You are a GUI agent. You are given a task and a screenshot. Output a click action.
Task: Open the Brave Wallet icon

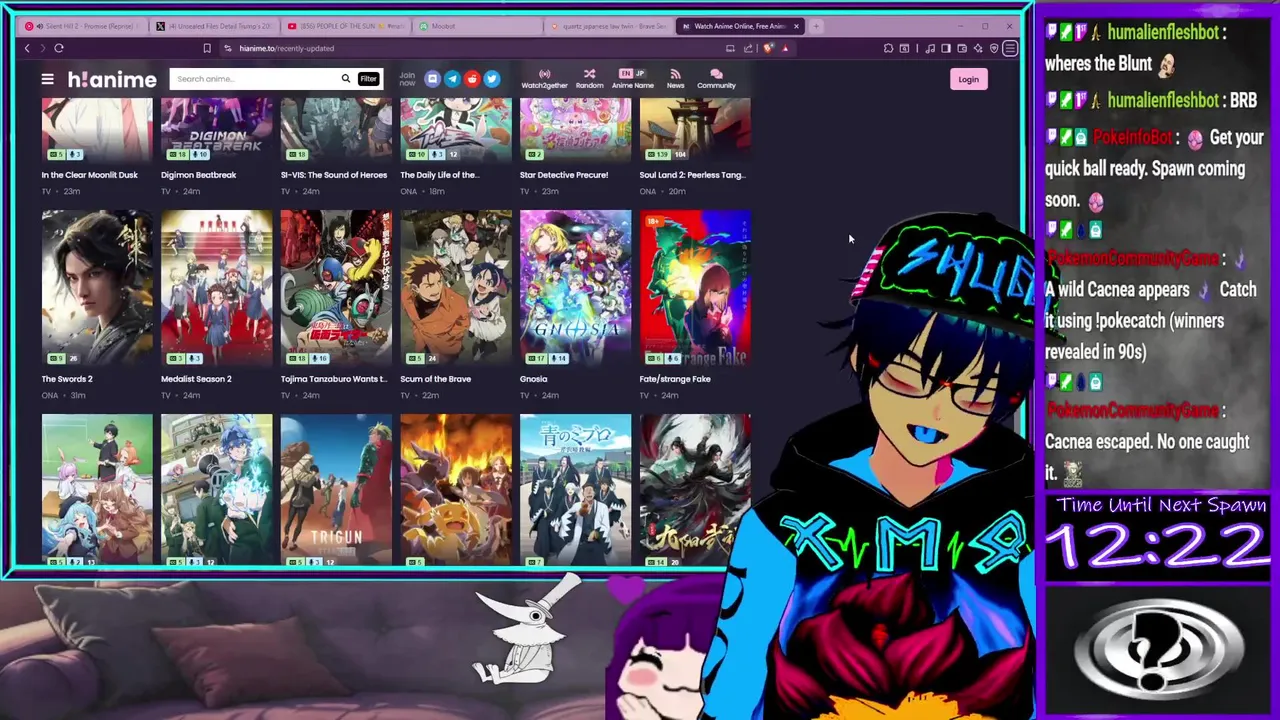pos(962,48)
